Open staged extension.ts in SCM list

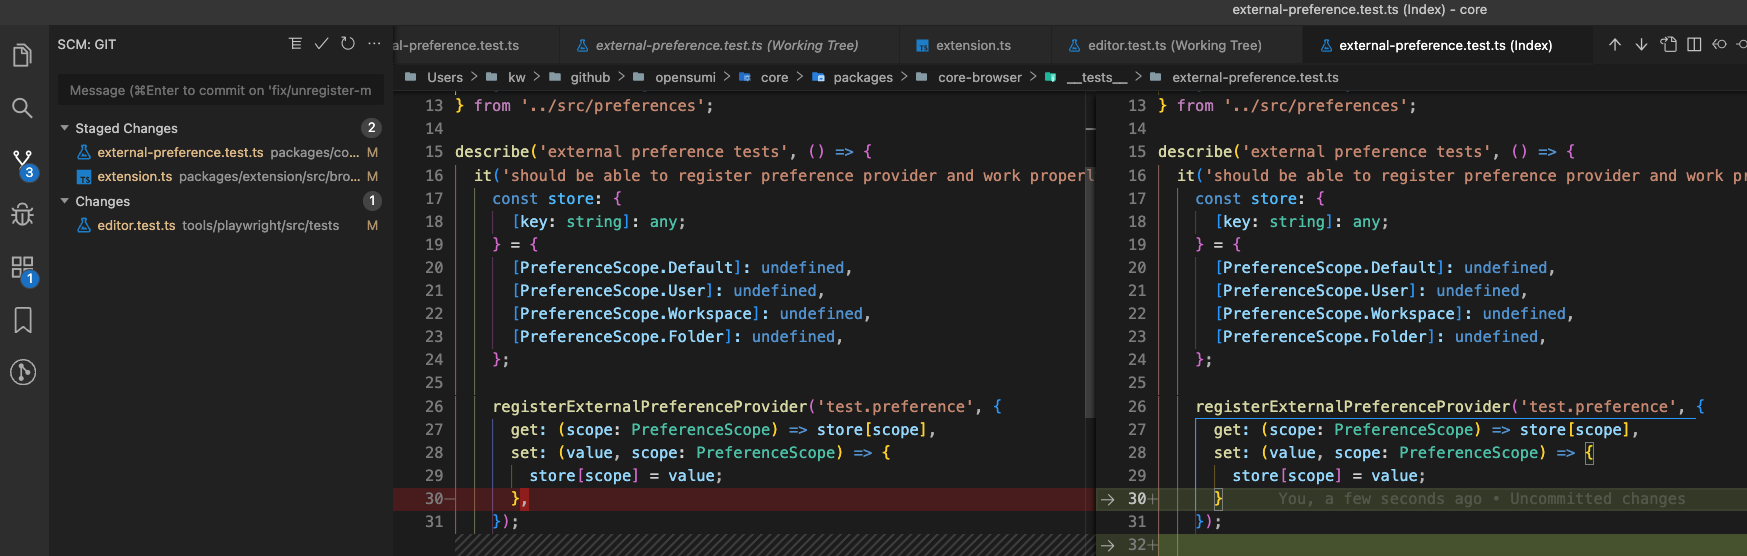[x=220, y=176]
